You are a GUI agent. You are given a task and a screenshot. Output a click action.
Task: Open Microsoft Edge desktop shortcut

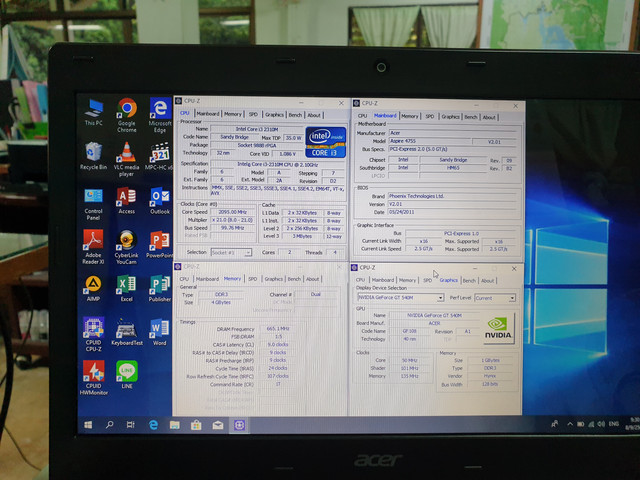(x=160, y=115)
